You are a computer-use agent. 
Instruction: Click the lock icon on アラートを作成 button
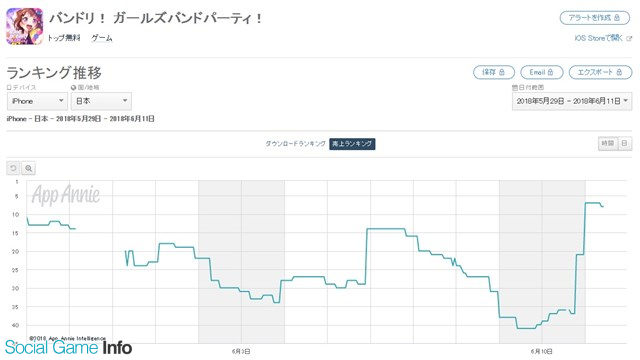pyautogui.click(x=617, y=18)
